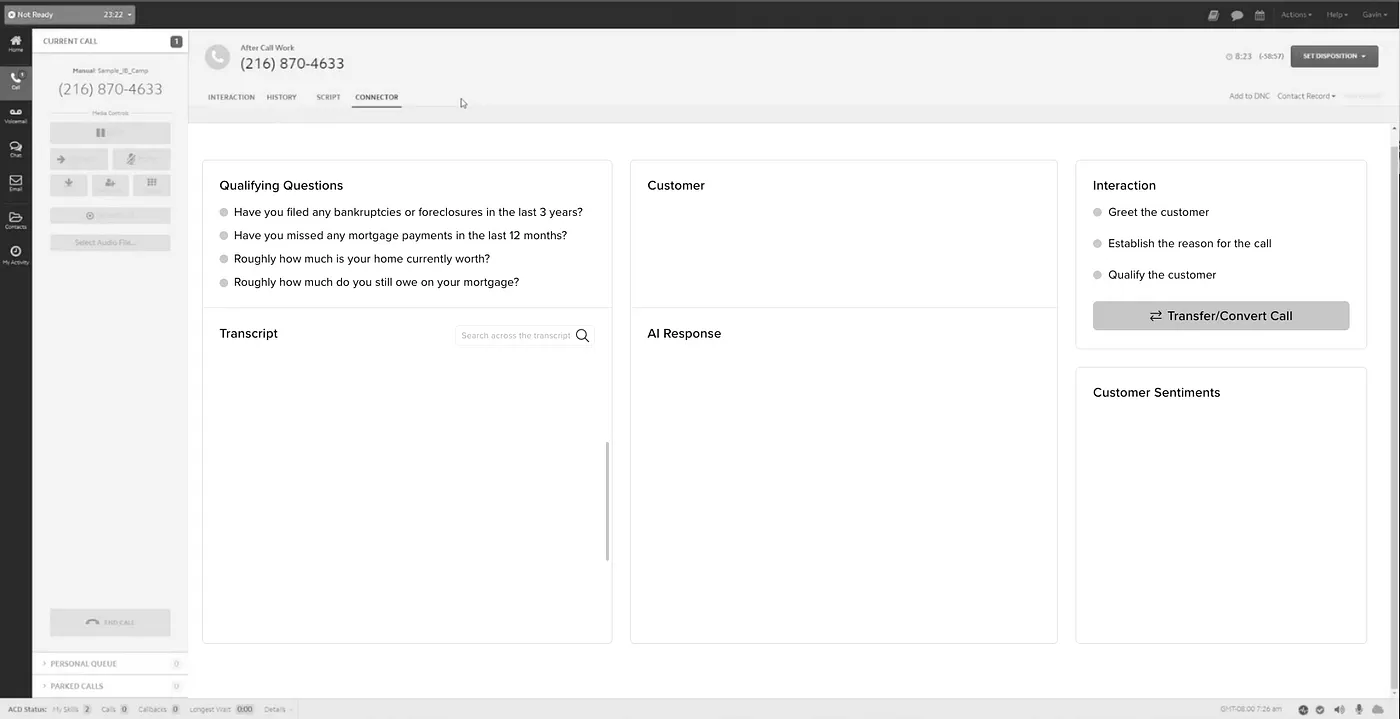
Task: Click the park call down-arrow control
Action: tap(69, 184)
